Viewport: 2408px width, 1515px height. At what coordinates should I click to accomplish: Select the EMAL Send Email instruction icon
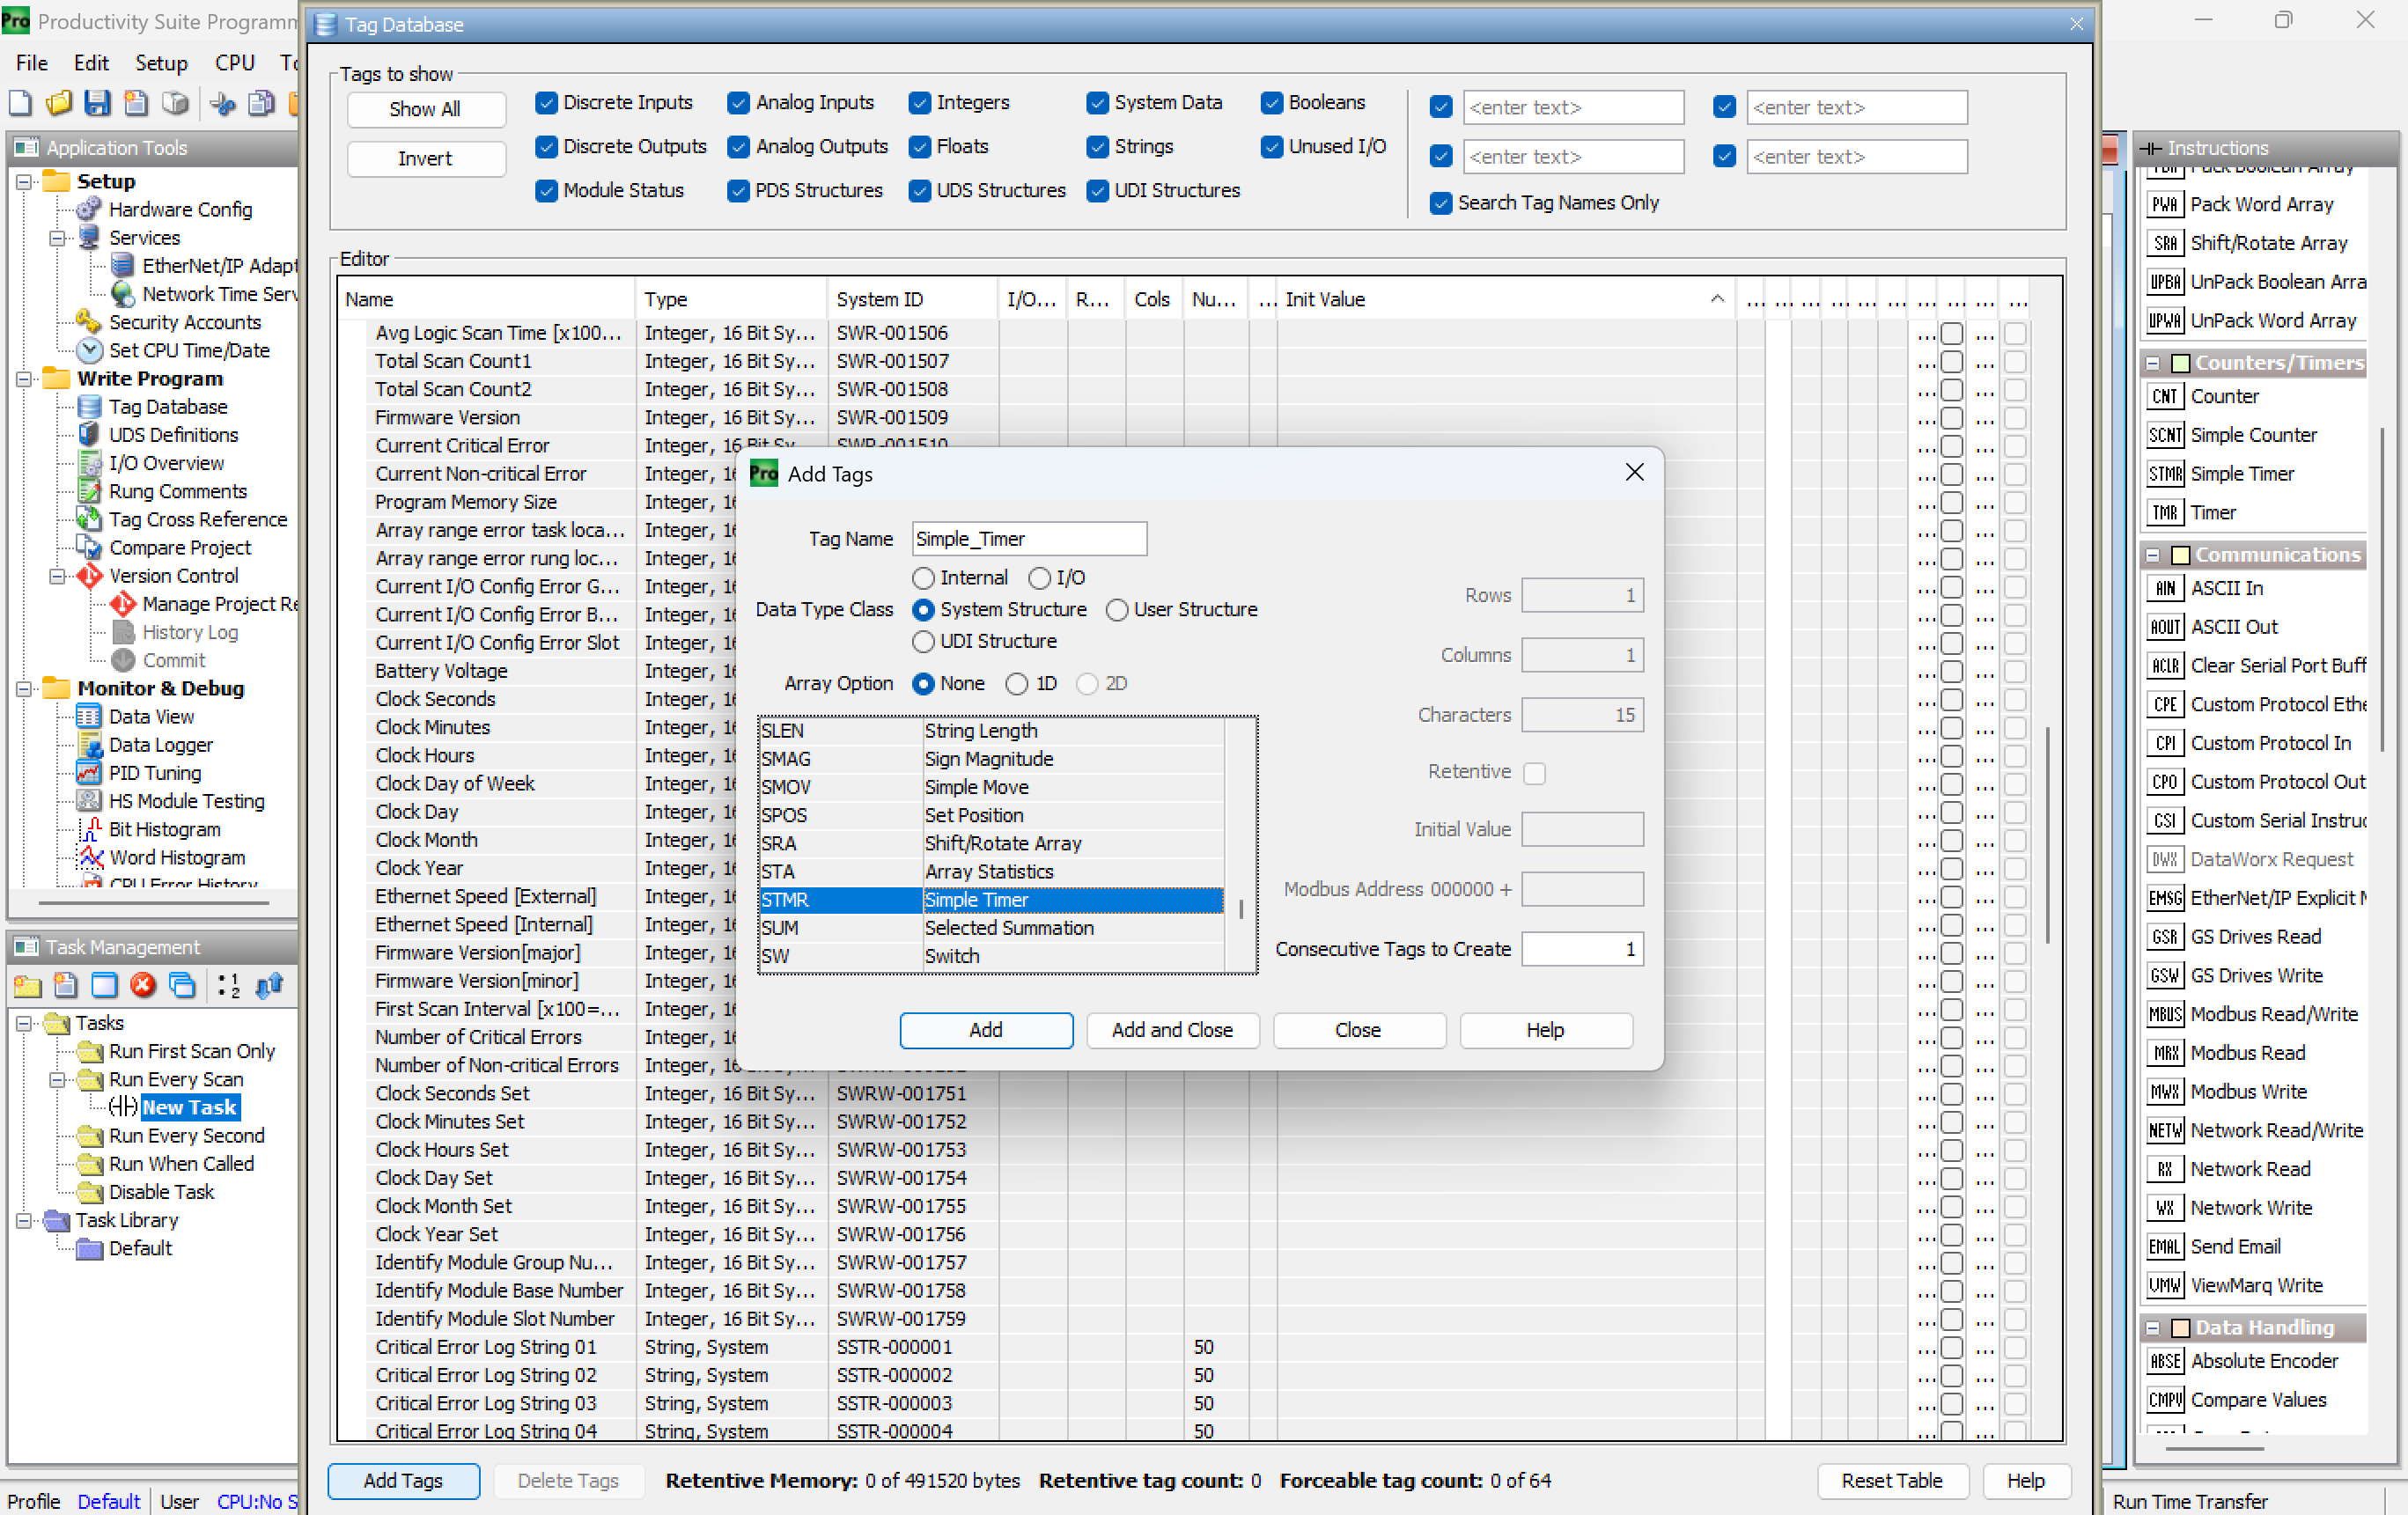click(x=2164, y=1246)
